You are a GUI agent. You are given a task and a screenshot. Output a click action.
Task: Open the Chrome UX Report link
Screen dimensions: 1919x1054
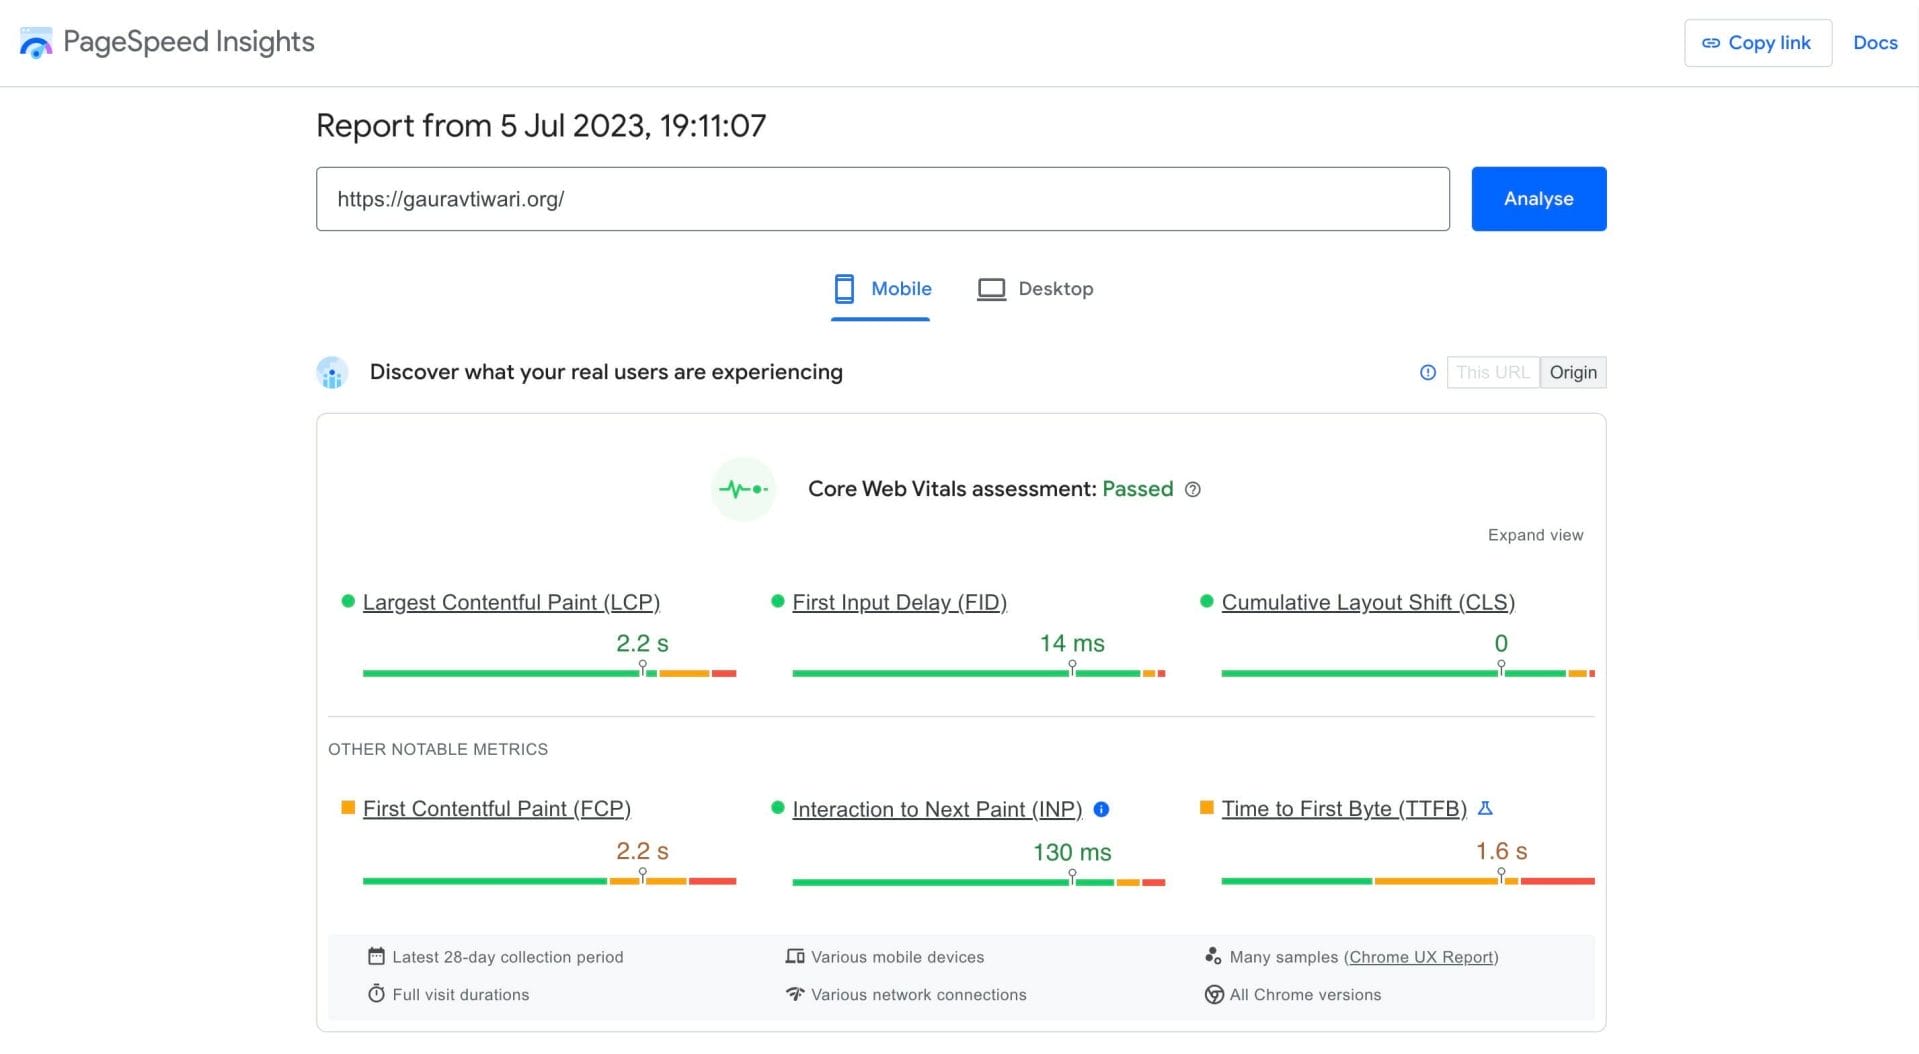click(x=1421, y=957)
